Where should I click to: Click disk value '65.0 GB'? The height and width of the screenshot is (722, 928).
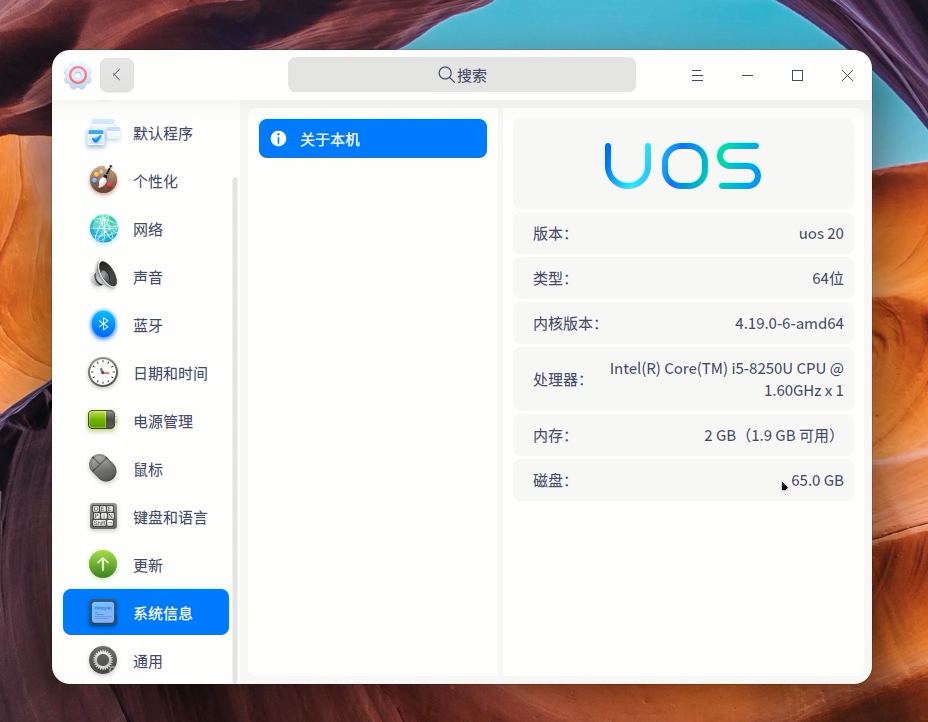click(817, 481)
